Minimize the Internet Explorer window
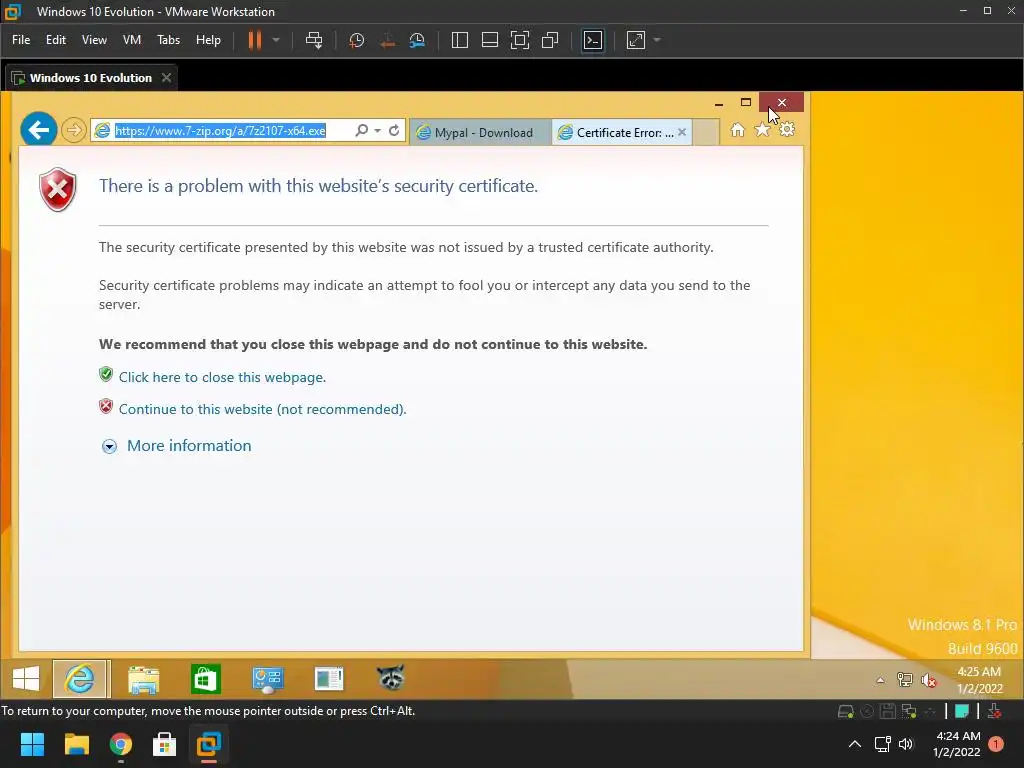Viewport: 1024px width, 768px height. (x=719, y=103)
